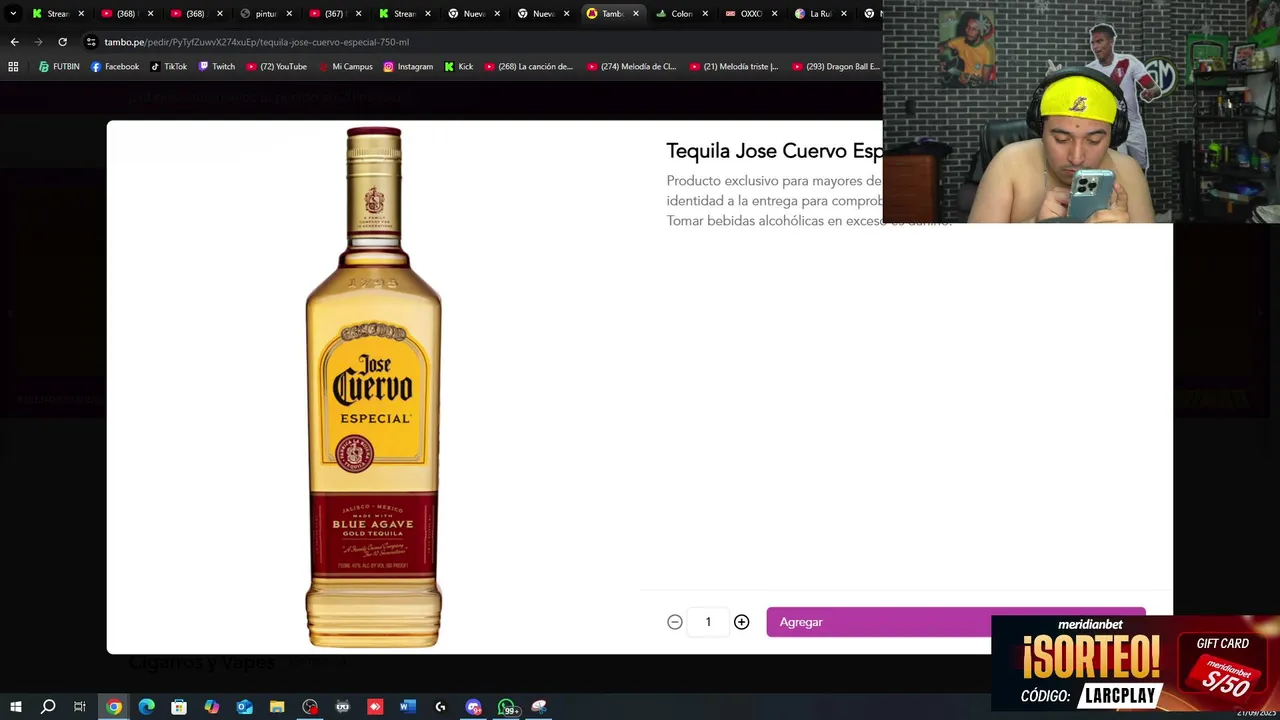
Task: Close the active Tambo tab
Action: (636, 14)
